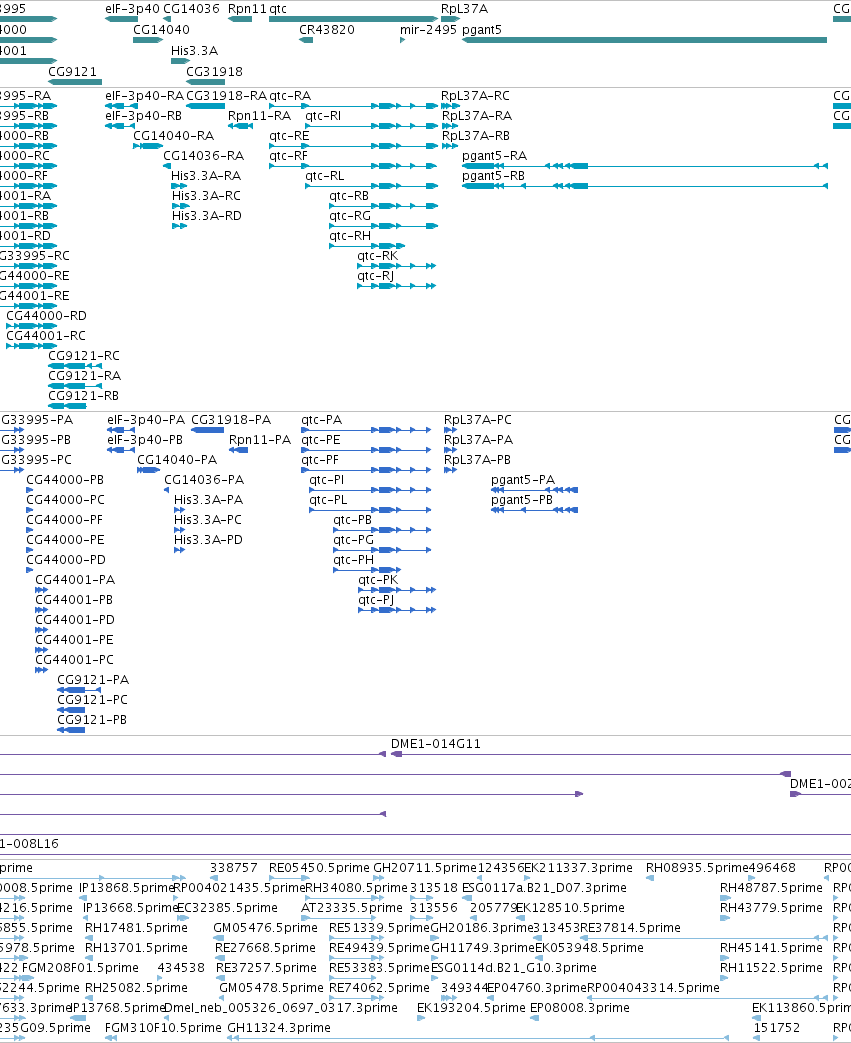The width and height of the screenshot is (851, 1043).
Task: Click EST RH08935.5prime
Action: [x=697, y=867]
